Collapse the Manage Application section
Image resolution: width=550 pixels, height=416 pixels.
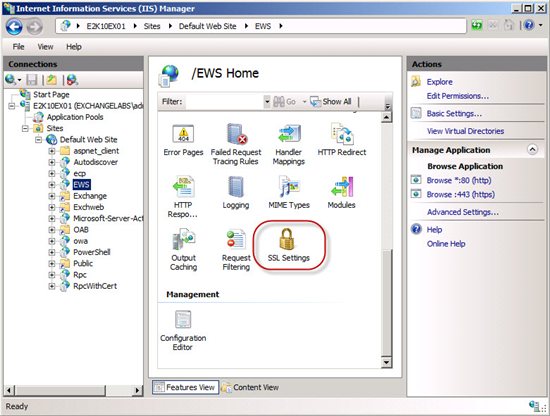(532, 150)
